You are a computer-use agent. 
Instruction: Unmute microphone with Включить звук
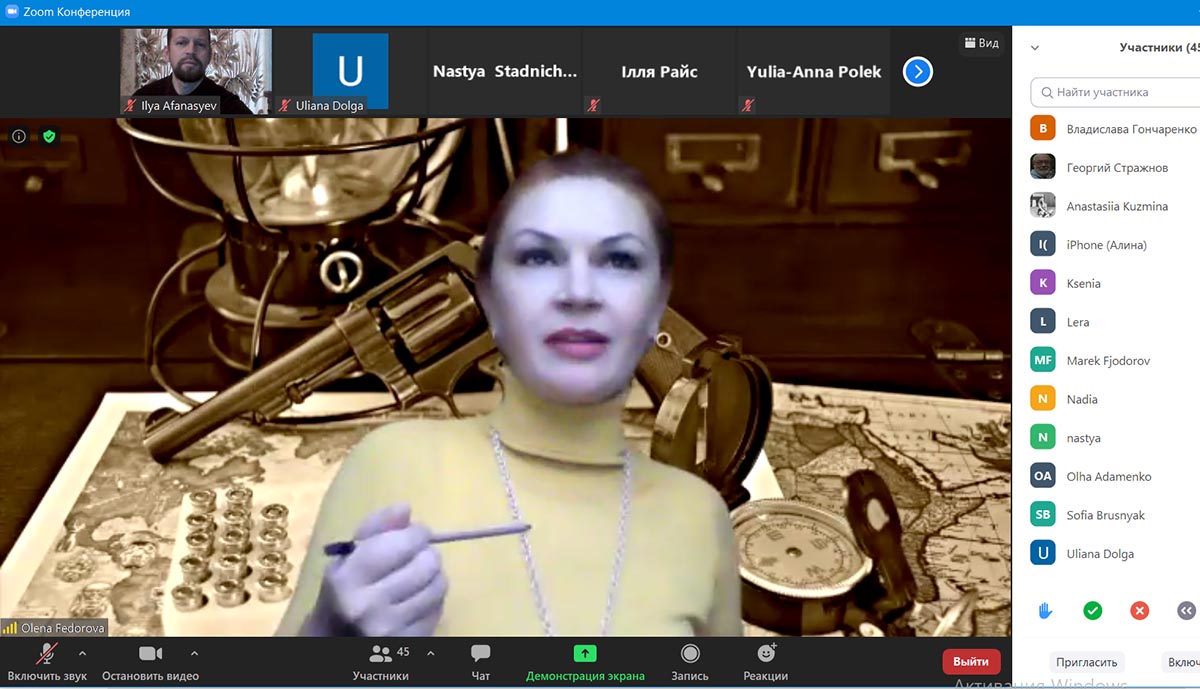click(47, 662)
